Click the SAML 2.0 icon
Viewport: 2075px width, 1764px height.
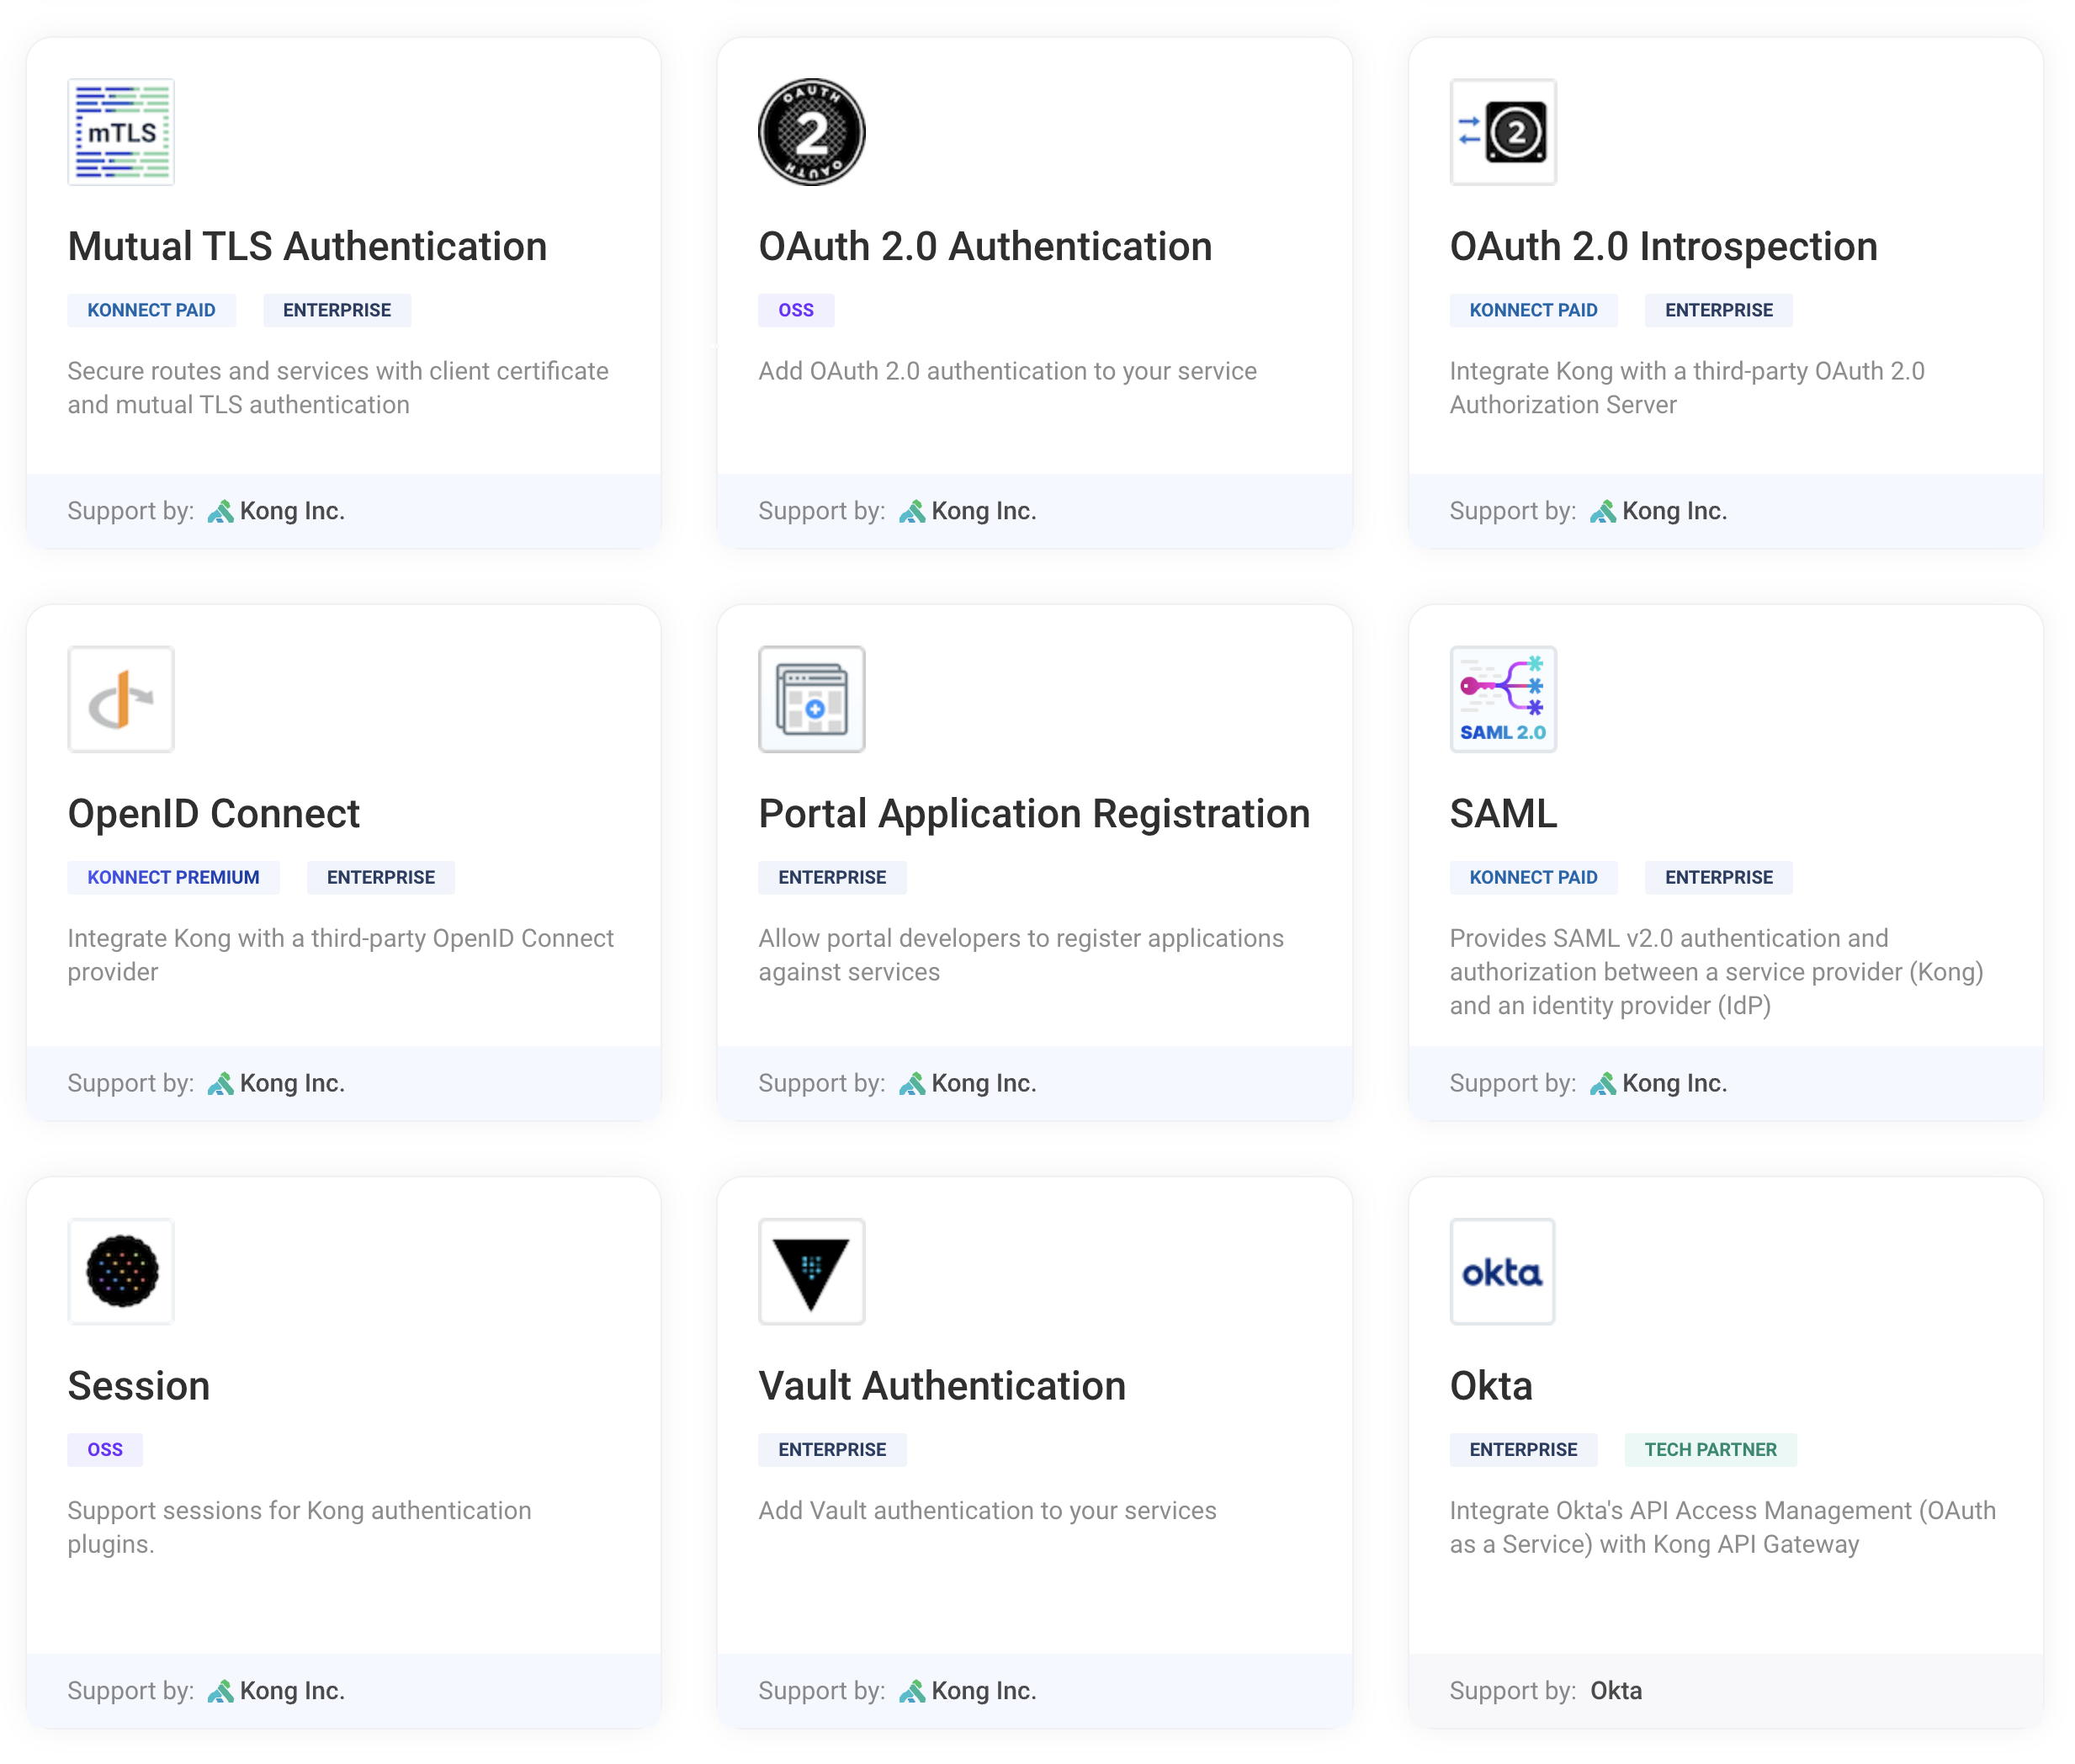point(1503,699)
